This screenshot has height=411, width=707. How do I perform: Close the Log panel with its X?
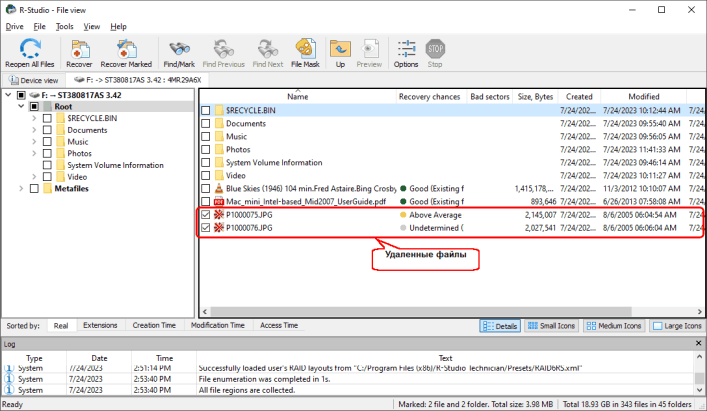698,343
